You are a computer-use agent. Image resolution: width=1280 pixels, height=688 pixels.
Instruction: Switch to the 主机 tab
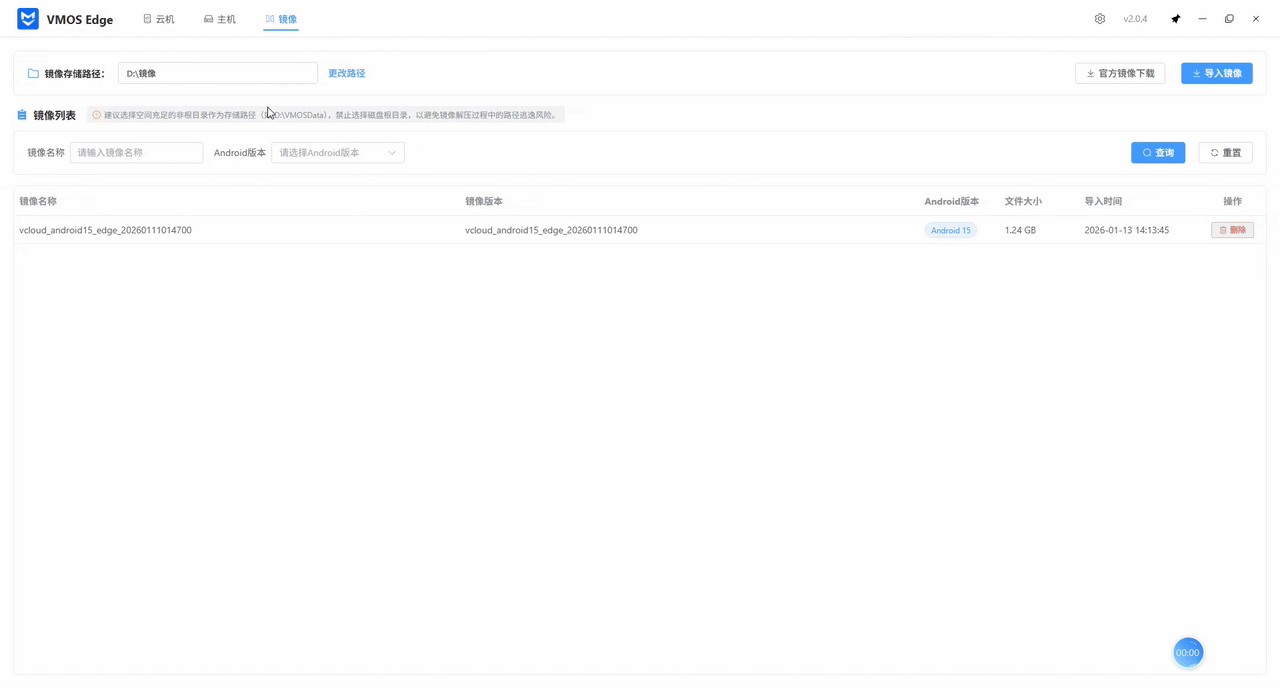220,19
